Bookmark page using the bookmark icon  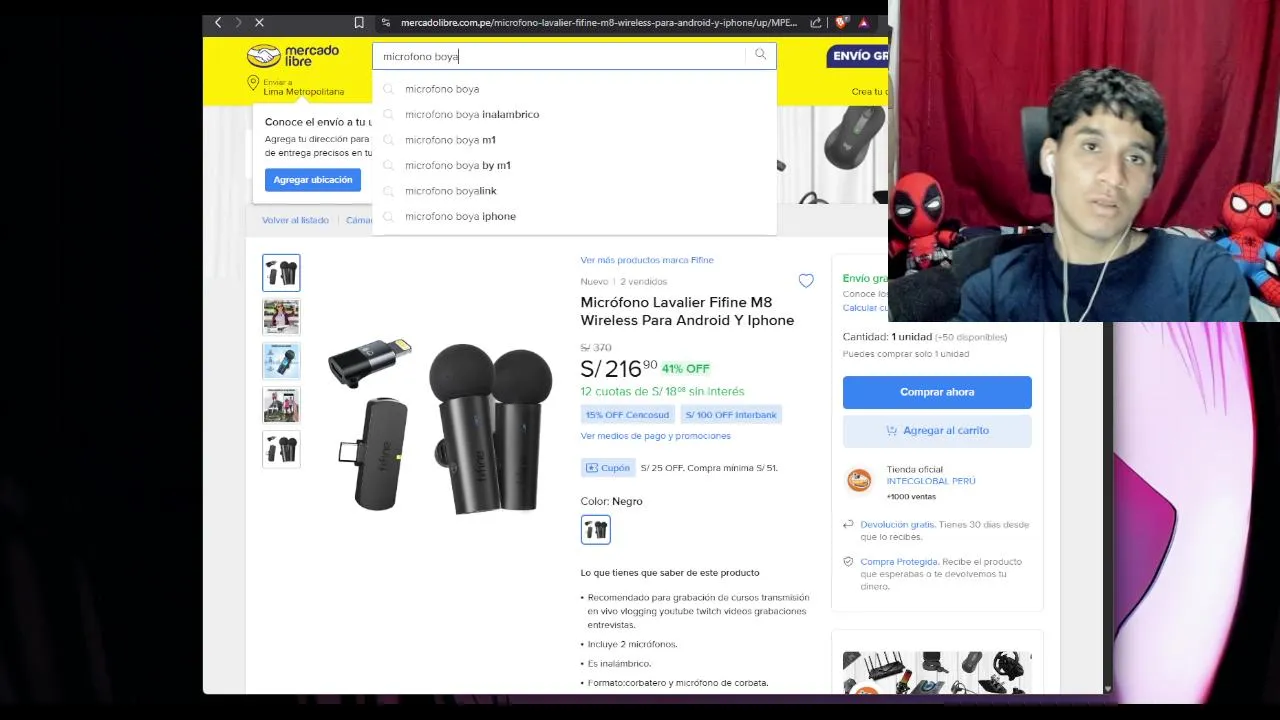(359, 22)
